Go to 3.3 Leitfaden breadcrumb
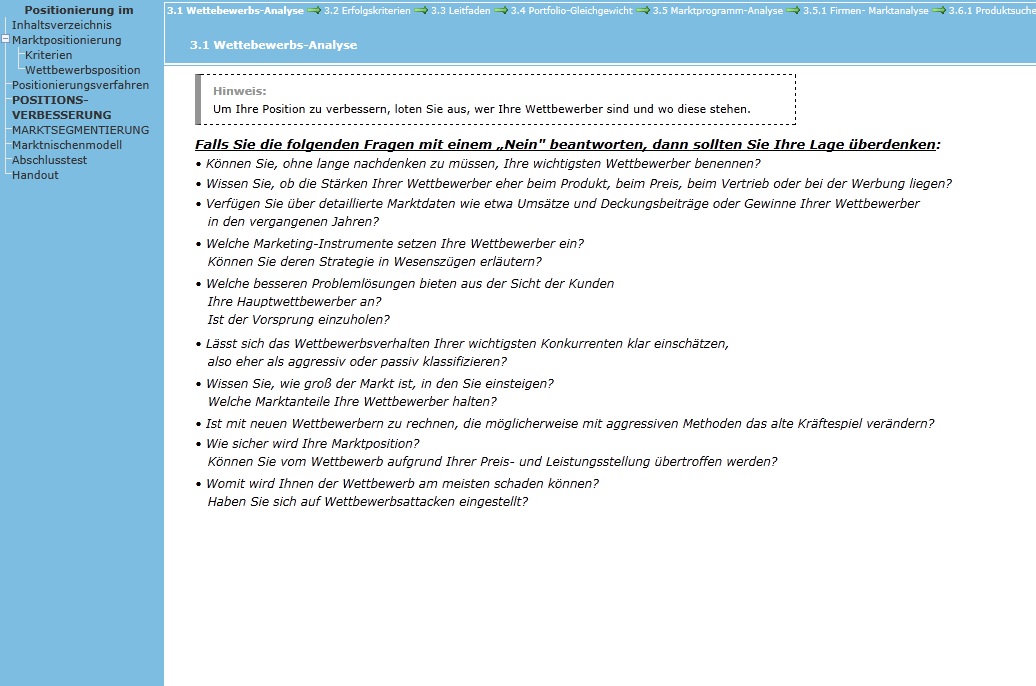1036x686 pixels. tap(461, 11)
